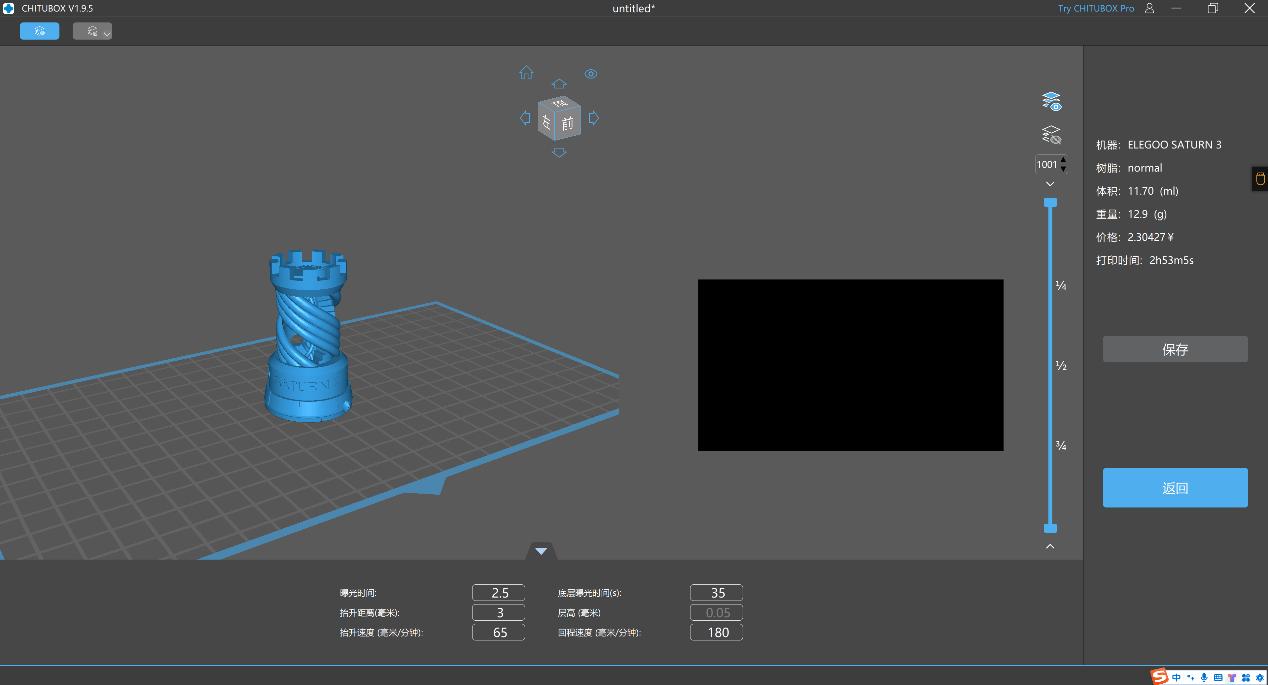Toggle the hidden-layers preview icon

pyautogui.click(x=1051, y=134)
